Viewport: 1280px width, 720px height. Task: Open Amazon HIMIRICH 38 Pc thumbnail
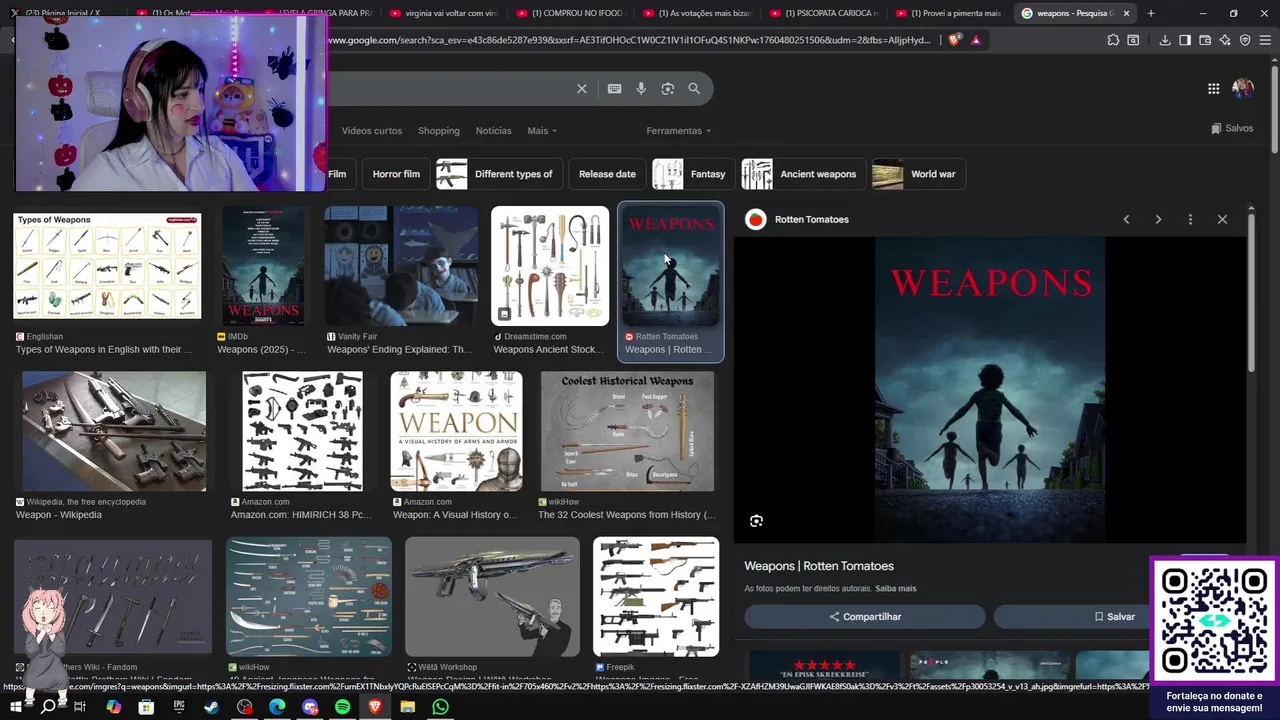pyautogui.click(x=303, y=431)
